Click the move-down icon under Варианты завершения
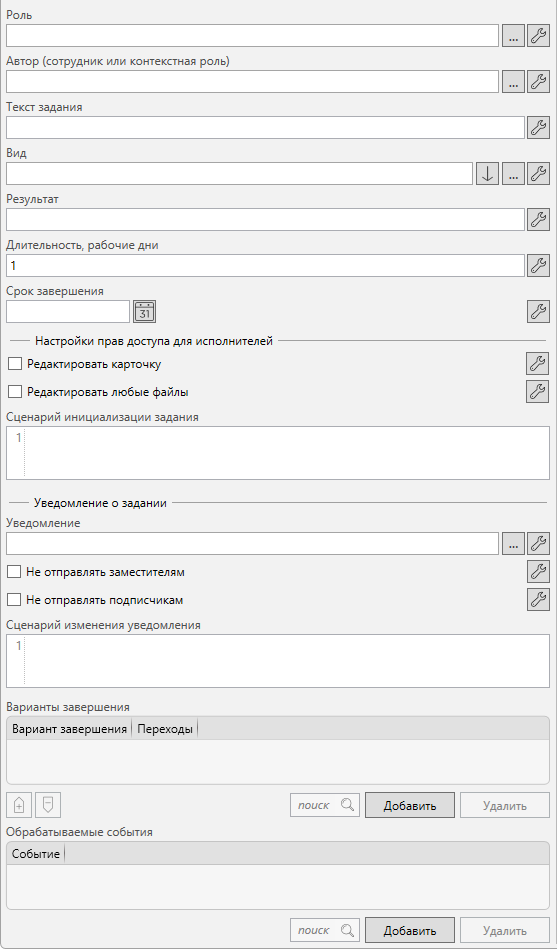 pos(48,806)
